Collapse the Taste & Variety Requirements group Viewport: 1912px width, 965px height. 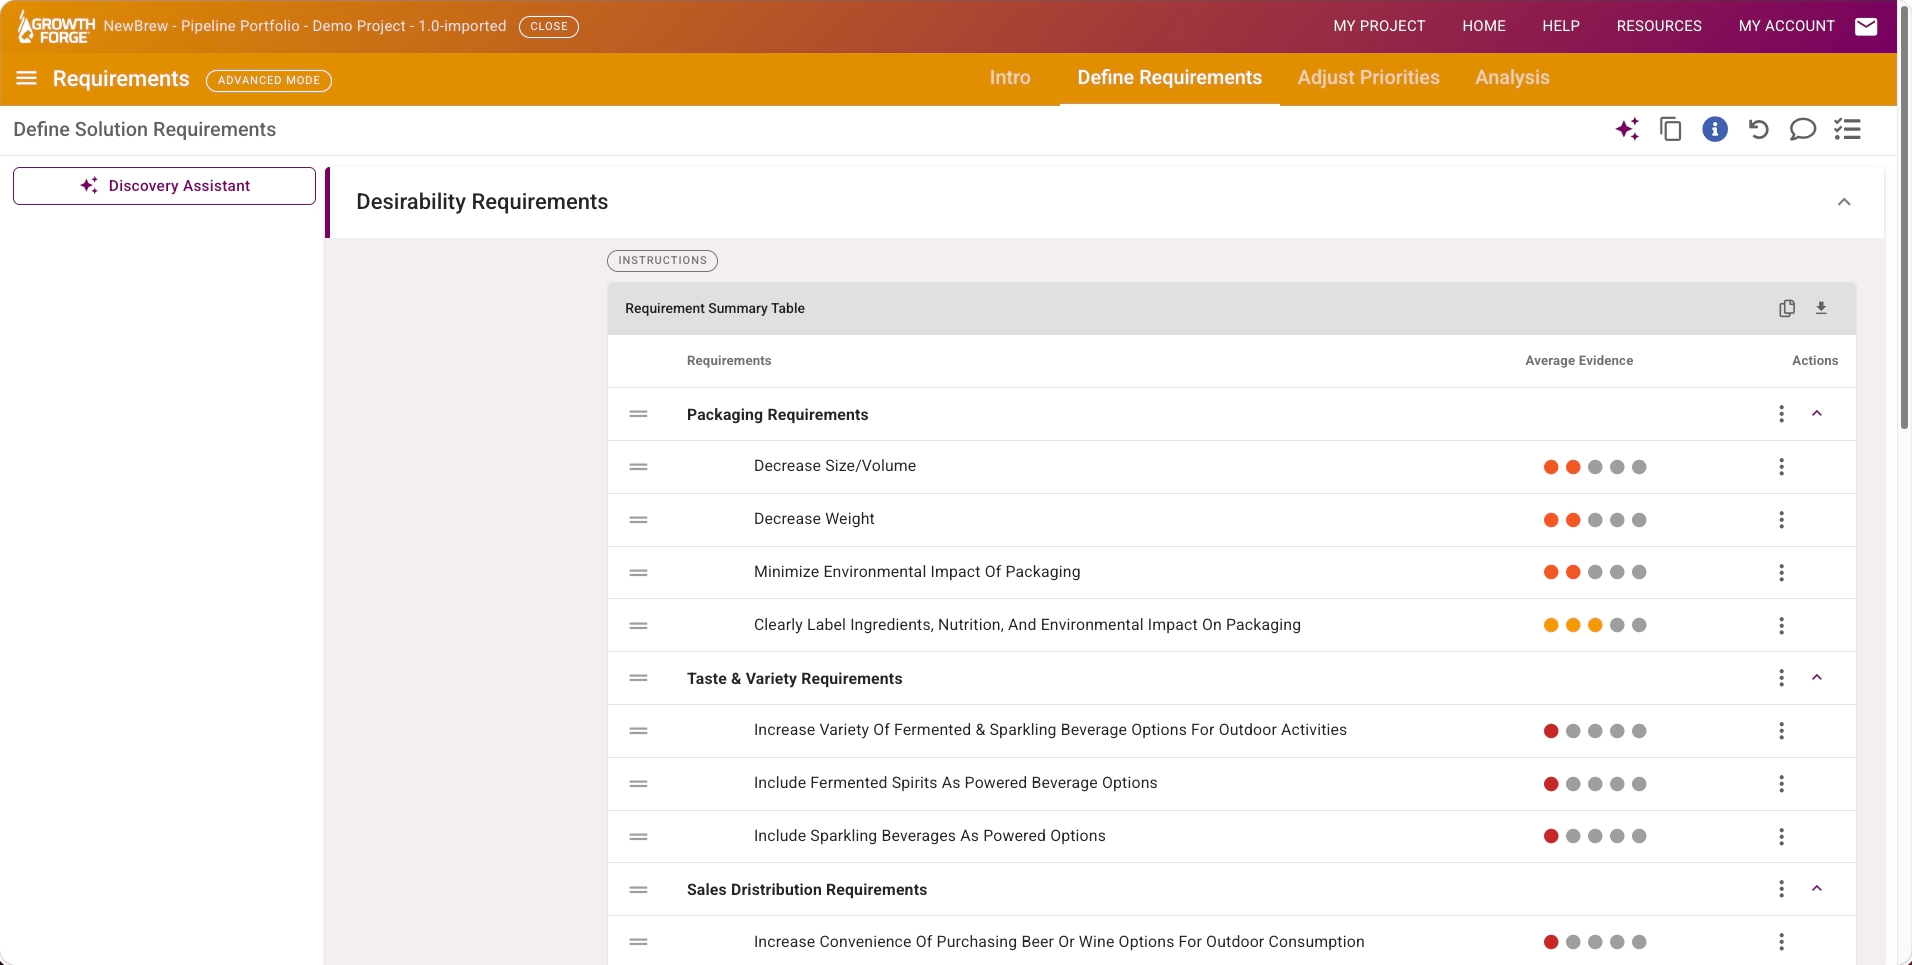click(x=1817, y=678)
